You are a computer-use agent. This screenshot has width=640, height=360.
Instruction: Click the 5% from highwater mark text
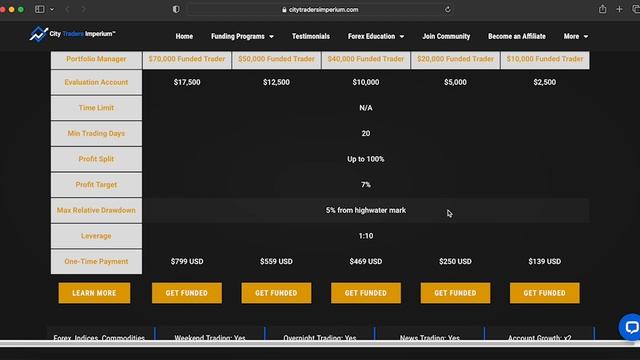pos(366,211)
